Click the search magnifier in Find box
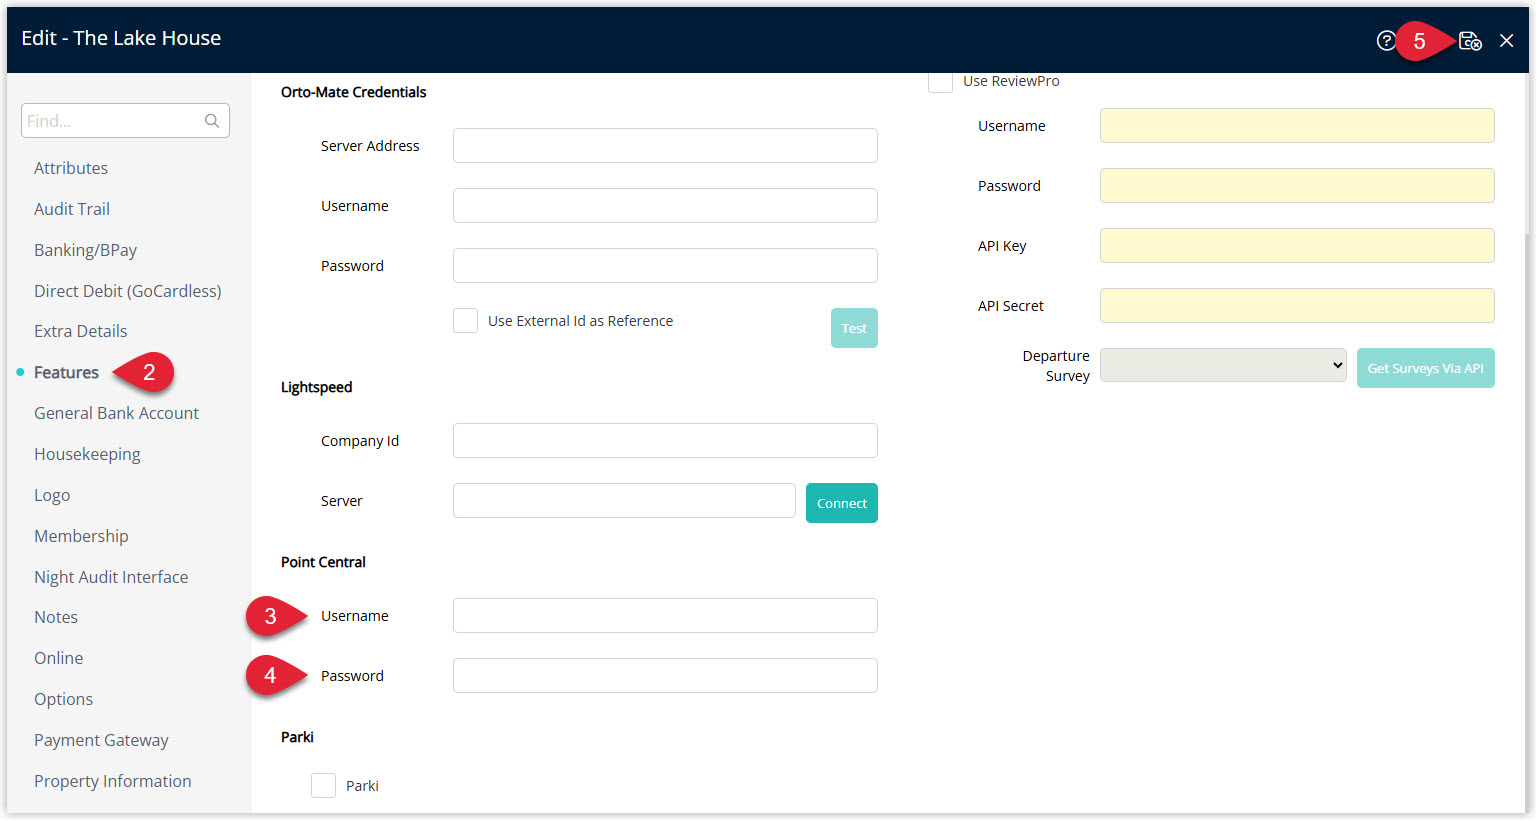1537x821 pixels. pos(212,121)
